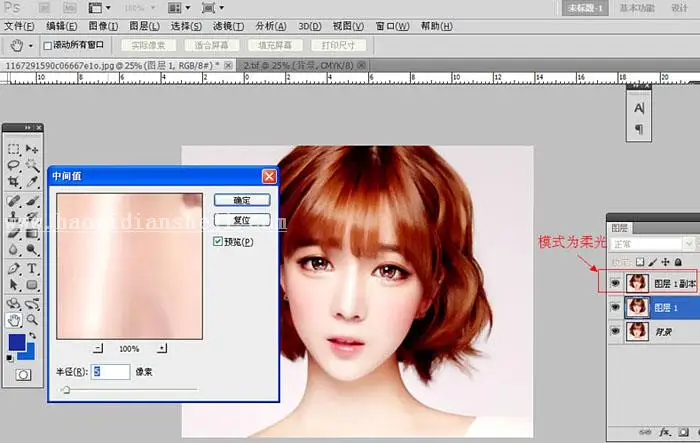Click lock image pixels brush icon
The height and width of the screenshot is (443, 700).
click(x=653, y=262)
